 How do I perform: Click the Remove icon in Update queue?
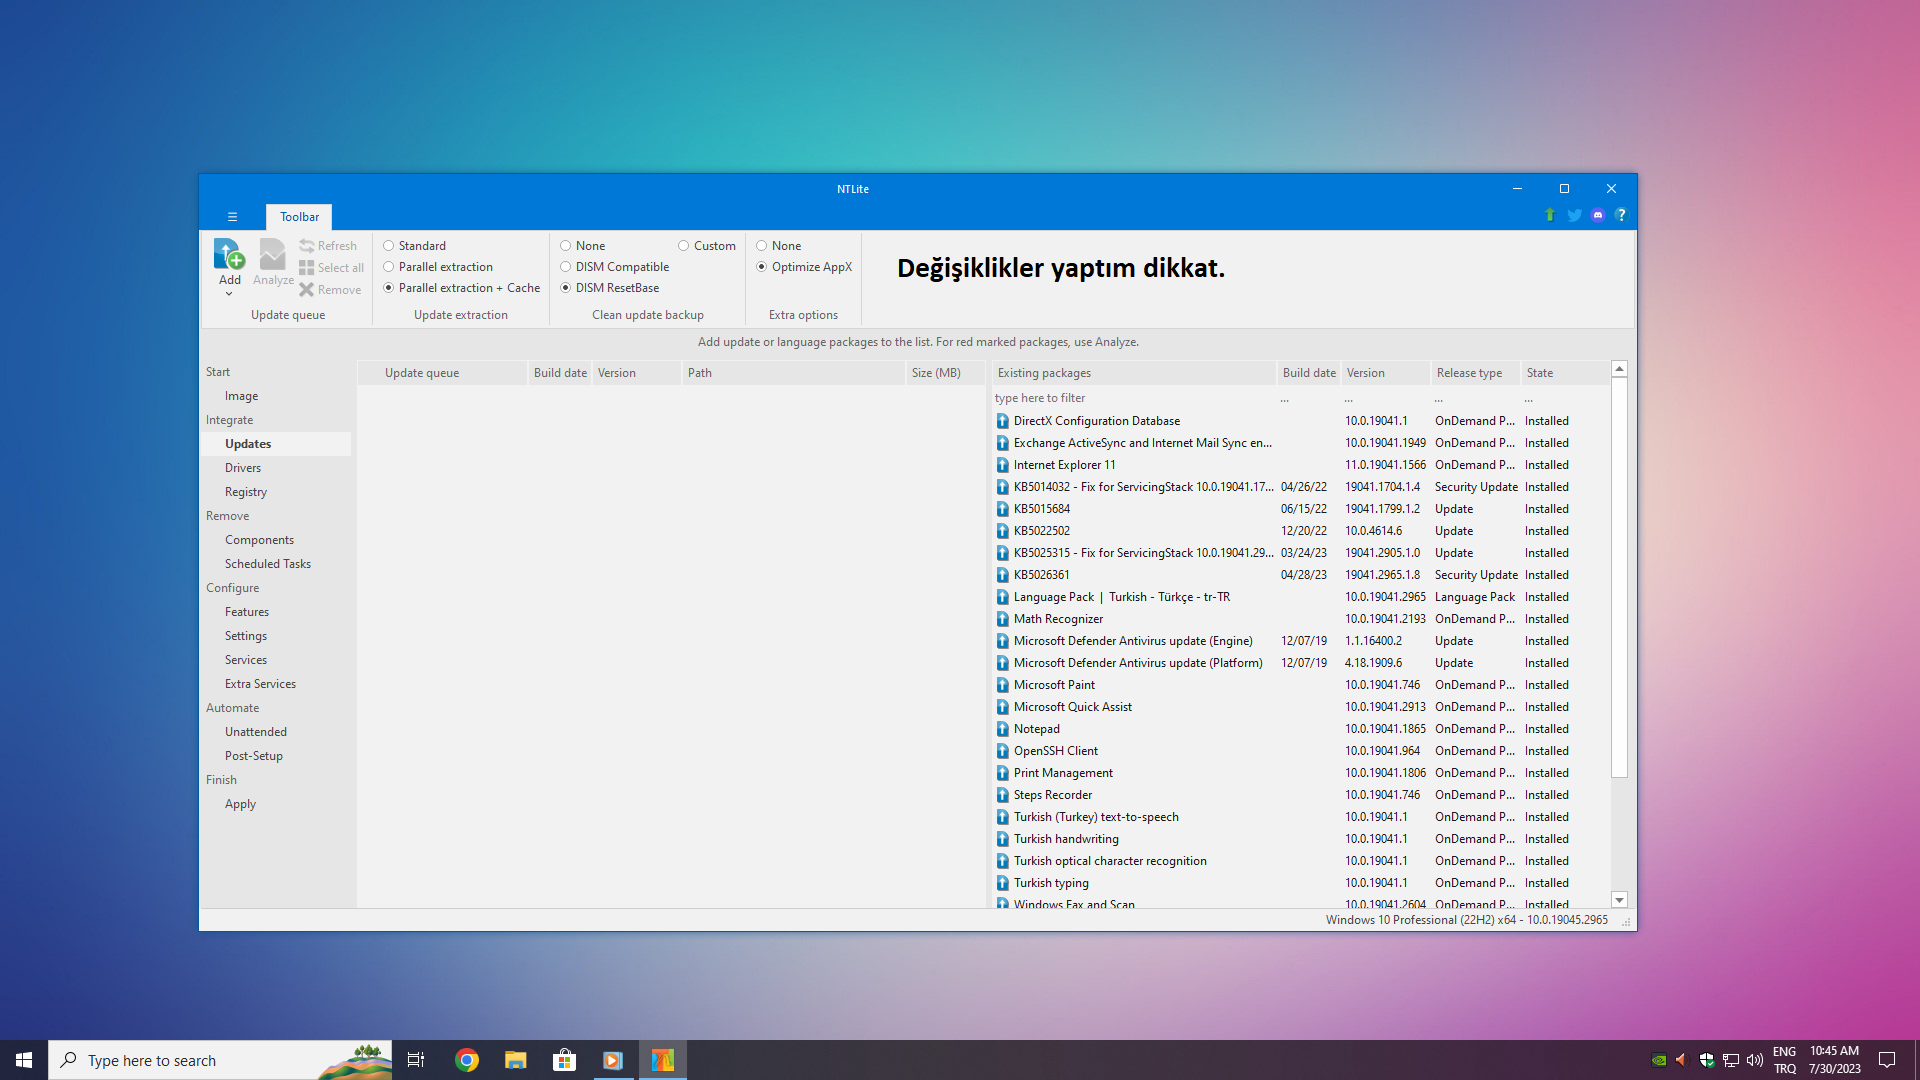pos(307,290)
